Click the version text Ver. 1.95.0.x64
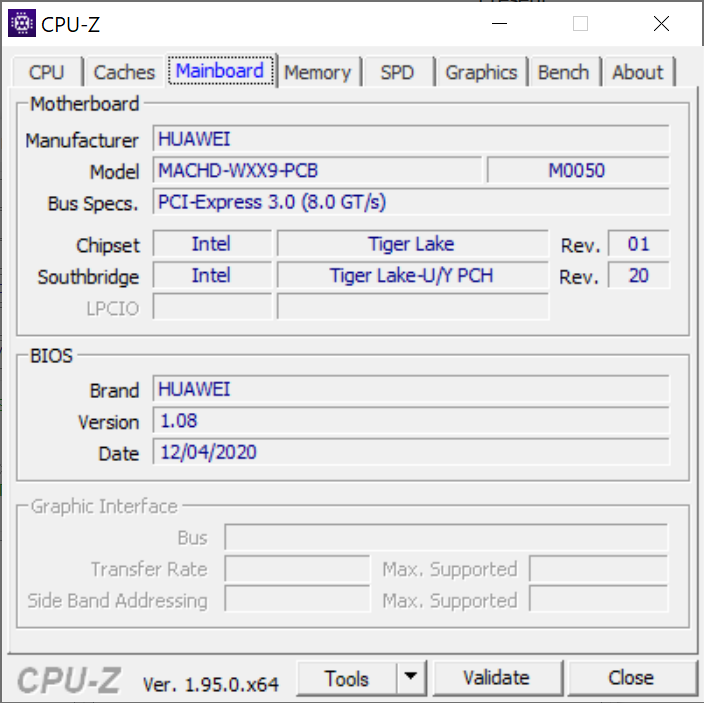 point(211,684)
